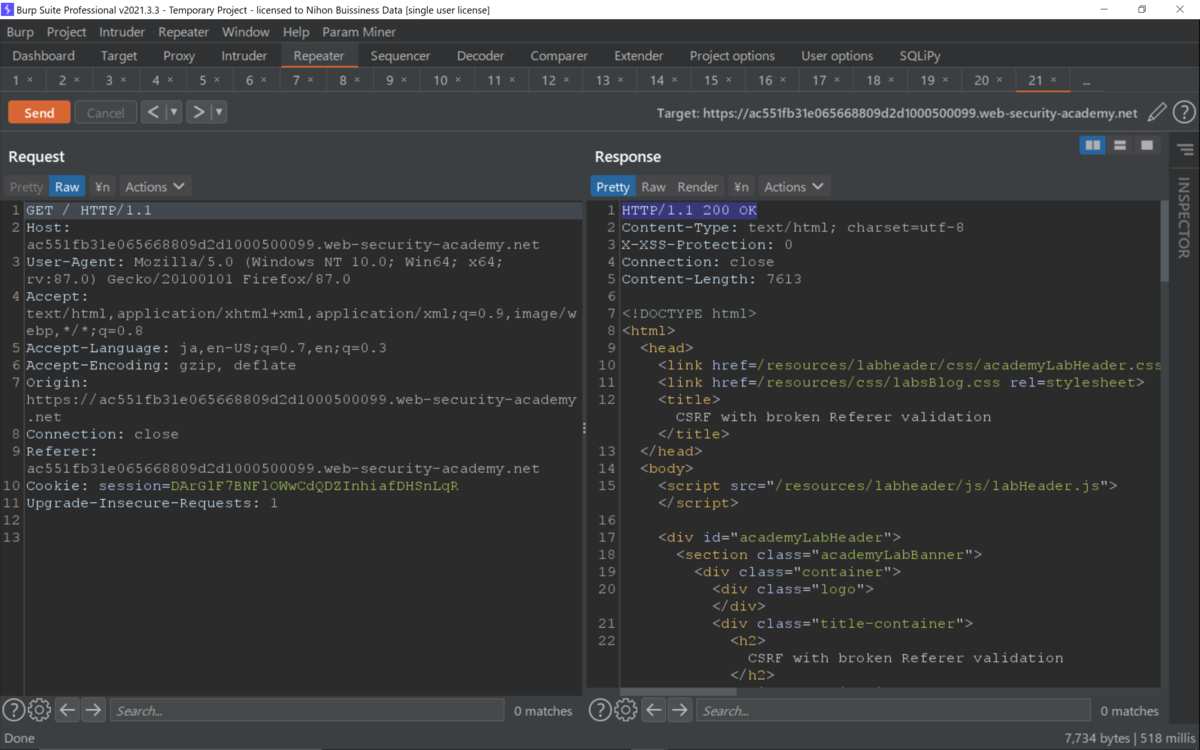Open the back-history dropdown arrow
The height and width of the screenshot is (750, 1200).
click(173, 112)
